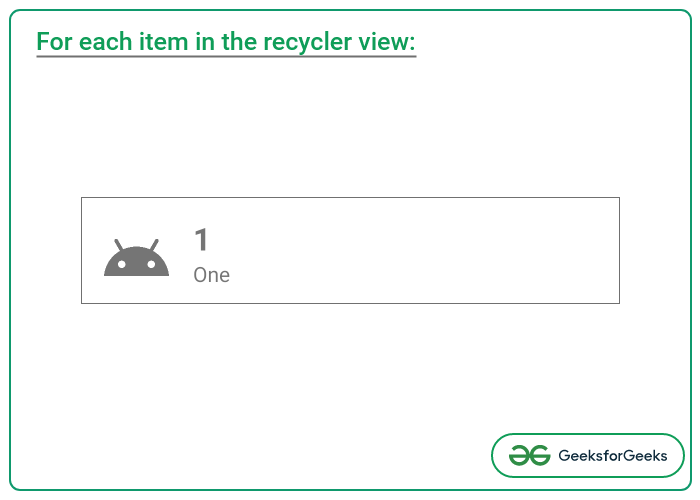Click the gray underline beneath the heading

coord(225,57)
